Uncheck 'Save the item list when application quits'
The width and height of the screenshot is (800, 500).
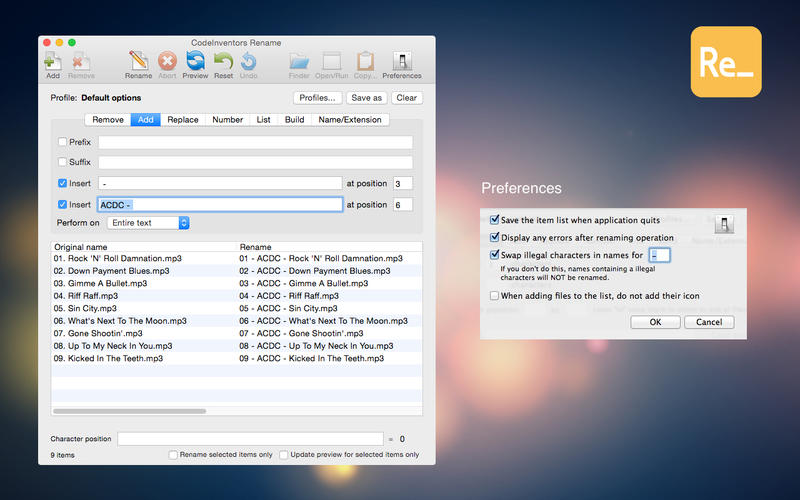(x=494, y=219)
